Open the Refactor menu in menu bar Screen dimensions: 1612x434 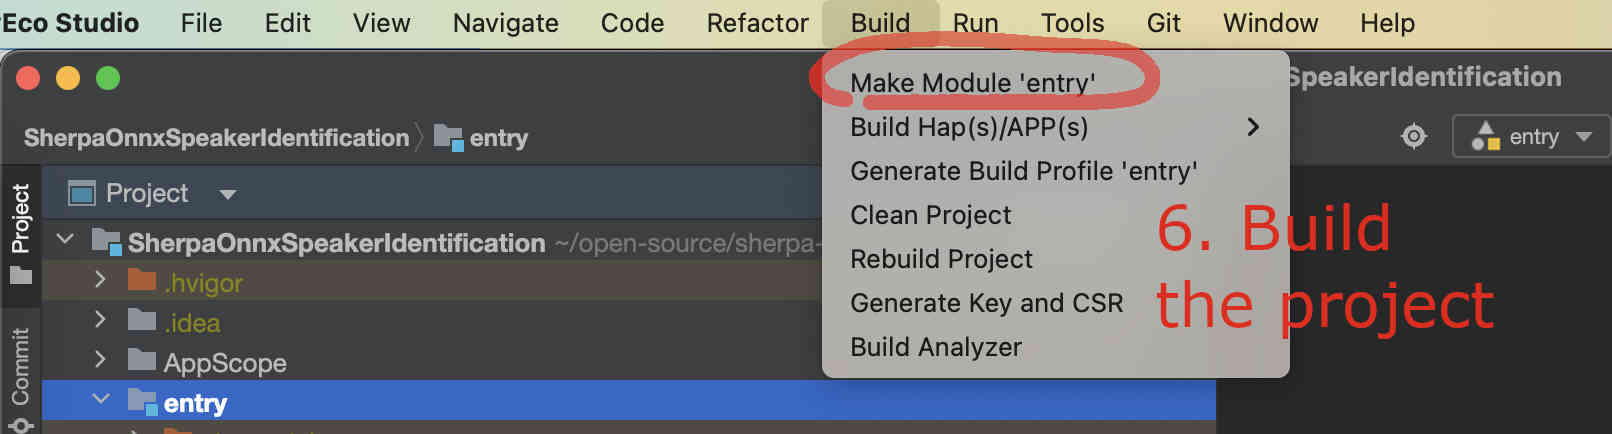click(x=757, y=23)
